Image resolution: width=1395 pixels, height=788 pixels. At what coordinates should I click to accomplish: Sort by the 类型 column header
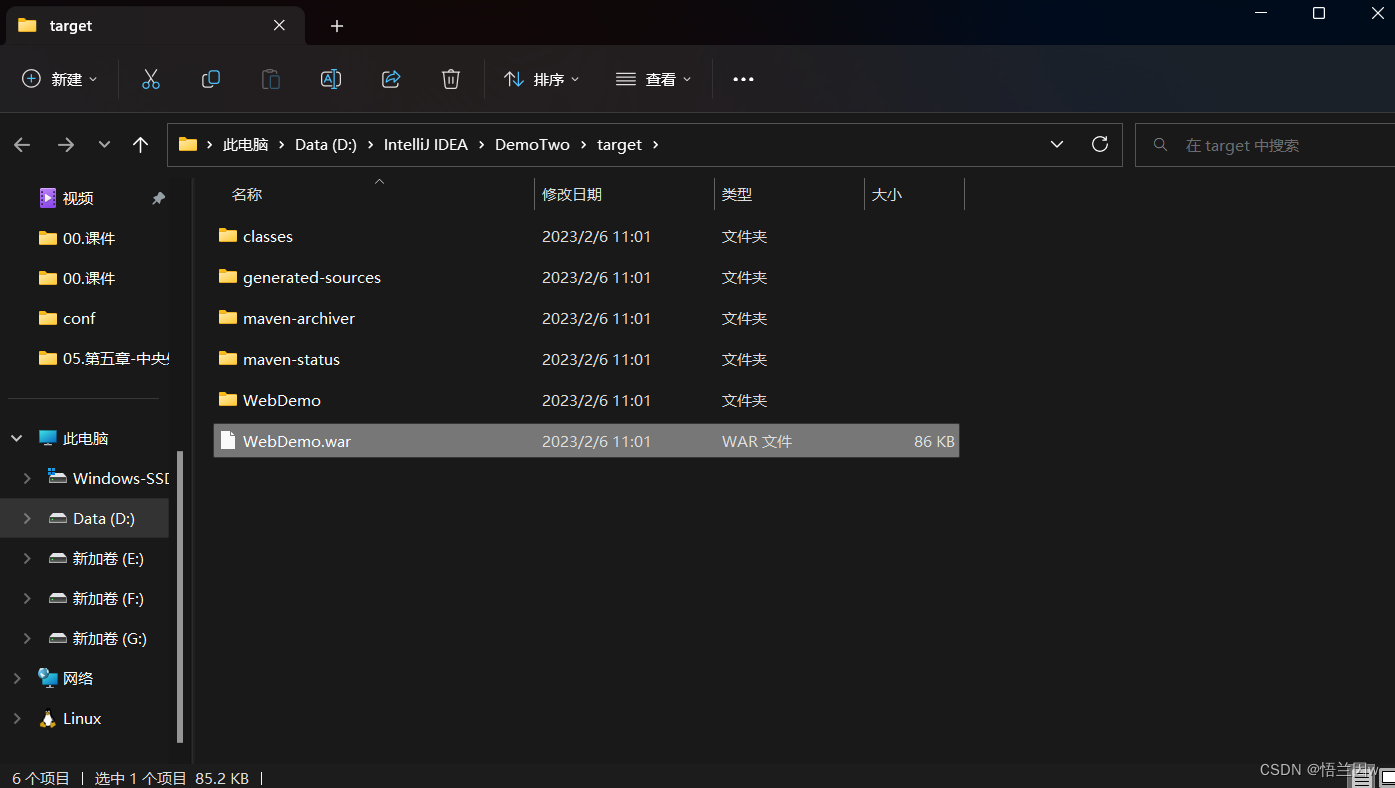pos(790,195)
